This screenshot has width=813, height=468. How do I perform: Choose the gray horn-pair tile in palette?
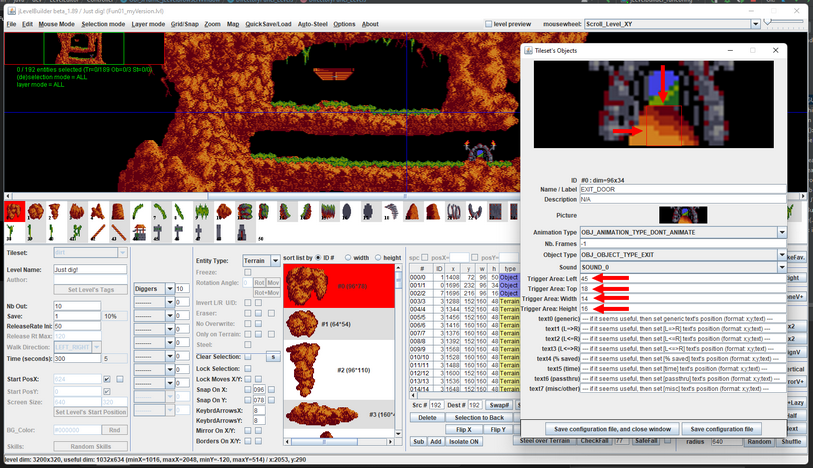point(474,211)
